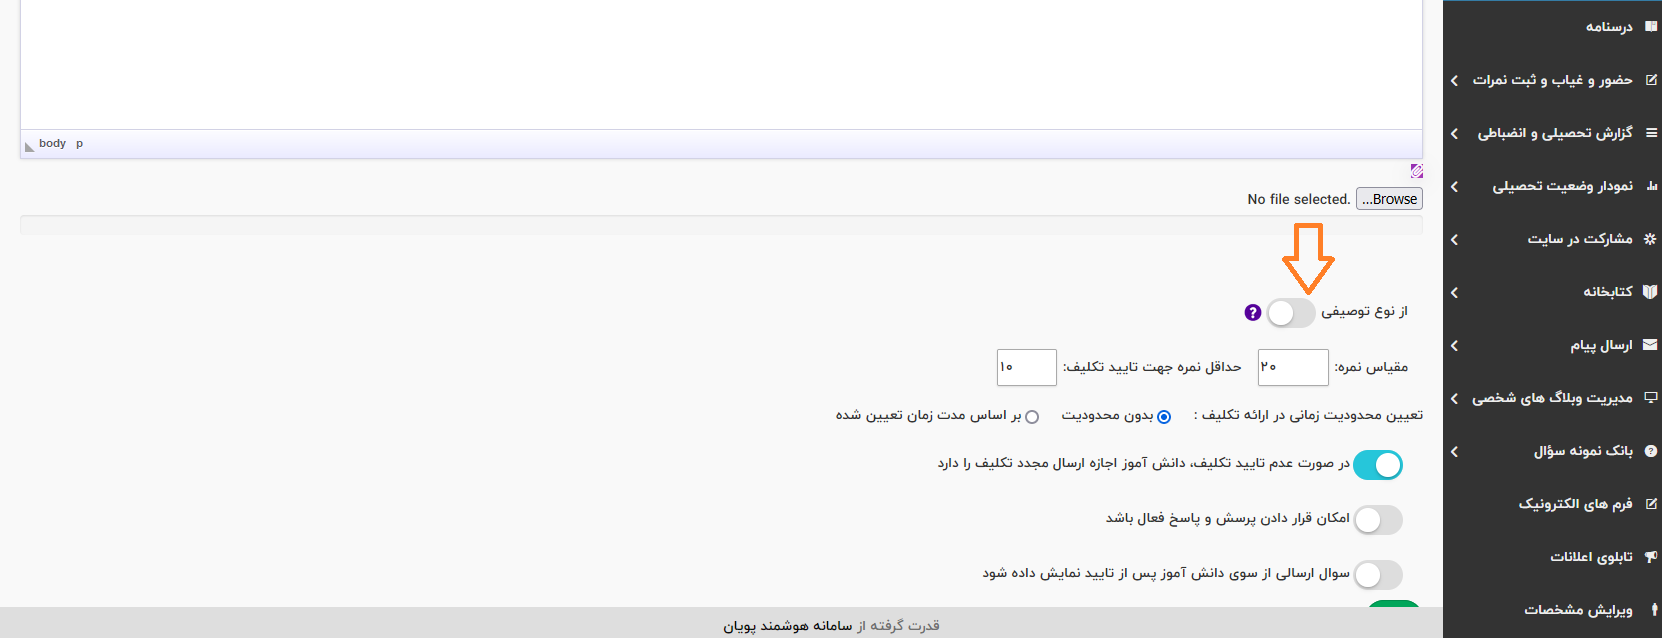The width and height of the screenshot is (1662, 638).
Task: Enable the question and answer toggle
Action: point(1378,520)
